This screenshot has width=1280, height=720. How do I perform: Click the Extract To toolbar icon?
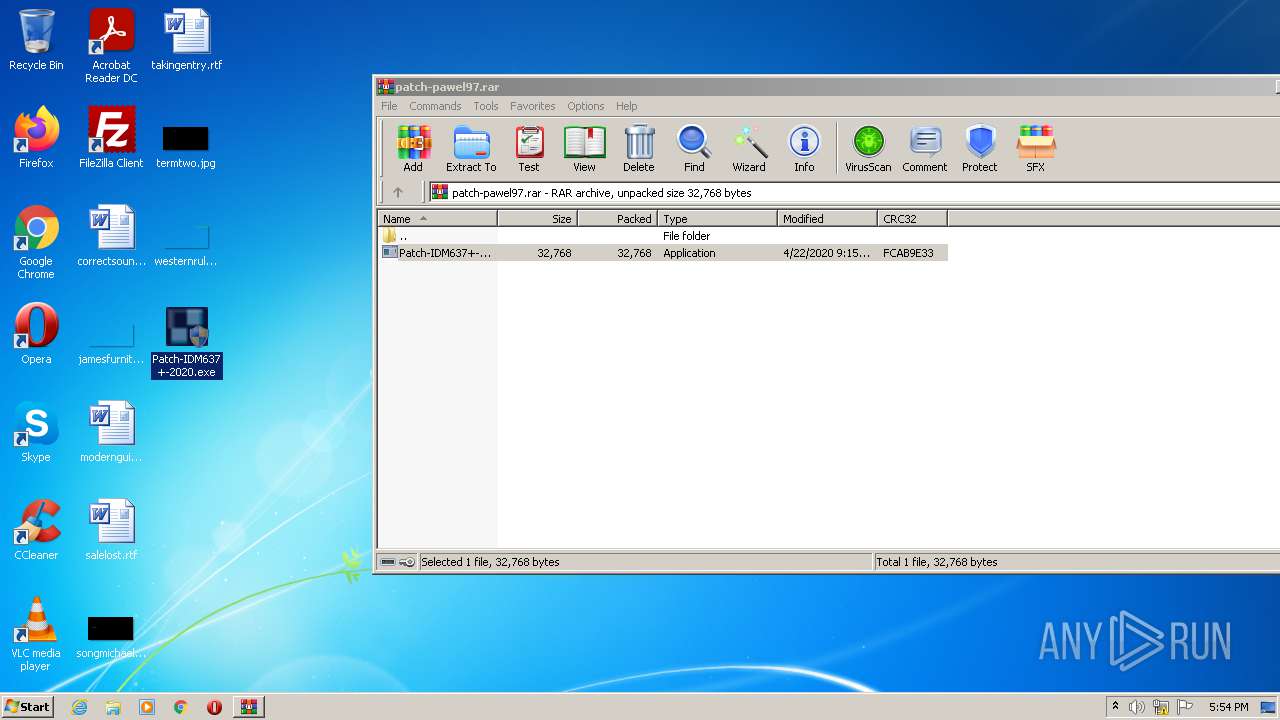tap(471, 149)
